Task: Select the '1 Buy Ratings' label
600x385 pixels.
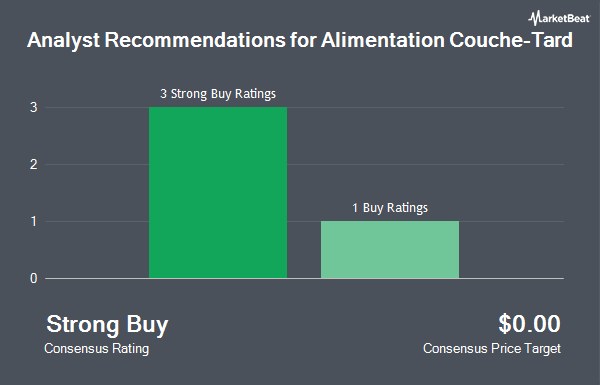Action: 390,208
